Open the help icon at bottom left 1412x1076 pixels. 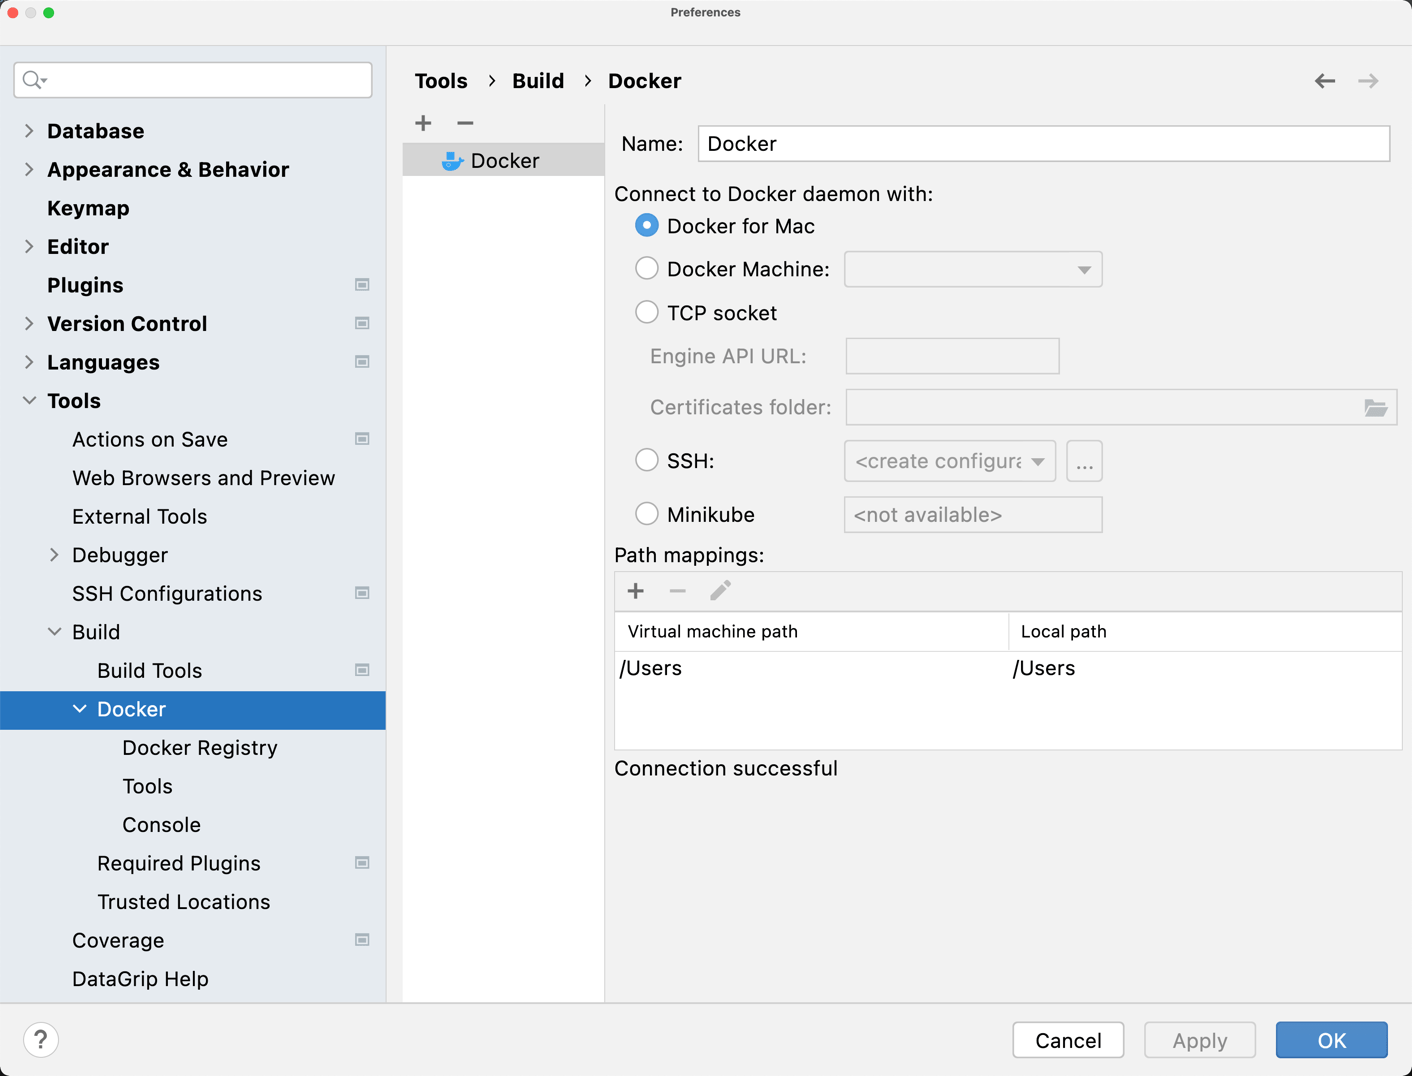click(x=40, y=1040)
